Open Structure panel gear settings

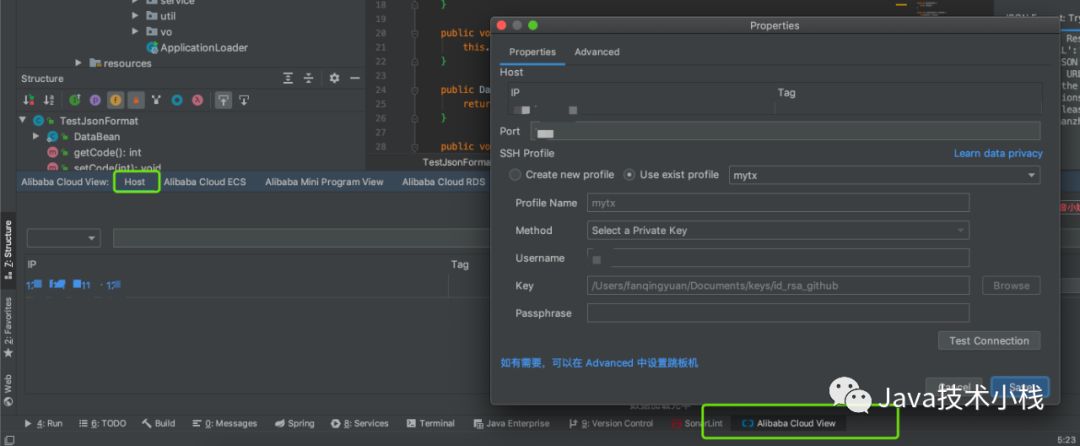(x=334, y=78)
